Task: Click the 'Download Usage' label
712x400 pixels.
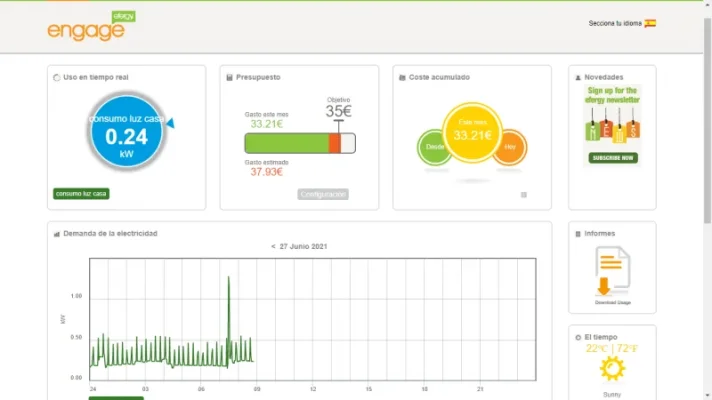Action: click(x=613, y=302)
